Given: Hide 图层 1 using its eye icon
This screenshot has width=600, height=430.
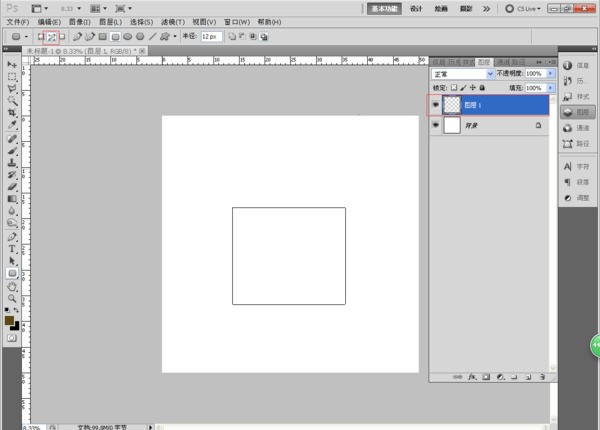Looking at the screenshot, I should pos(436,104).
